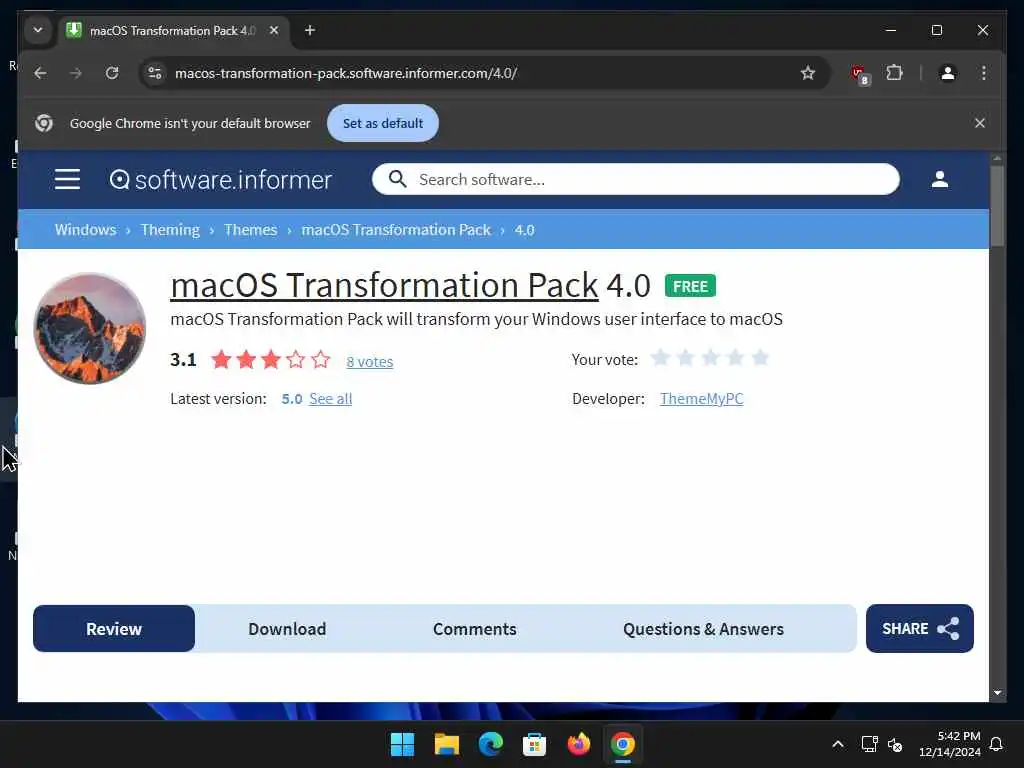The height and width of the screenshot is (768, 1024).
Task: Rate five stars in Your vote
Action: point(760,358)
